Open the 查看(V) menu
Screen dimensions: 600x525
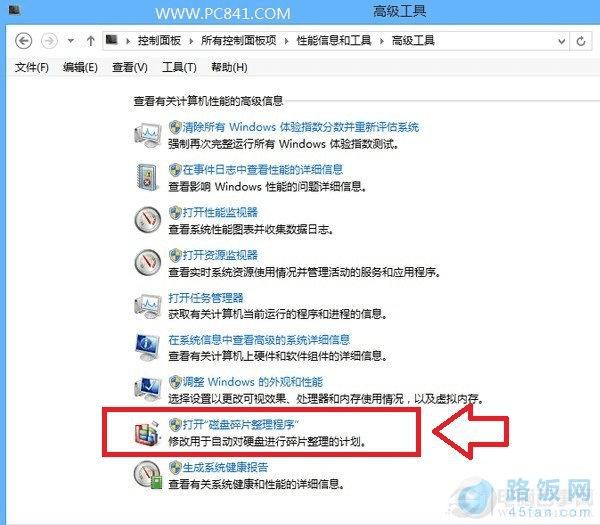tap(130, 67)
